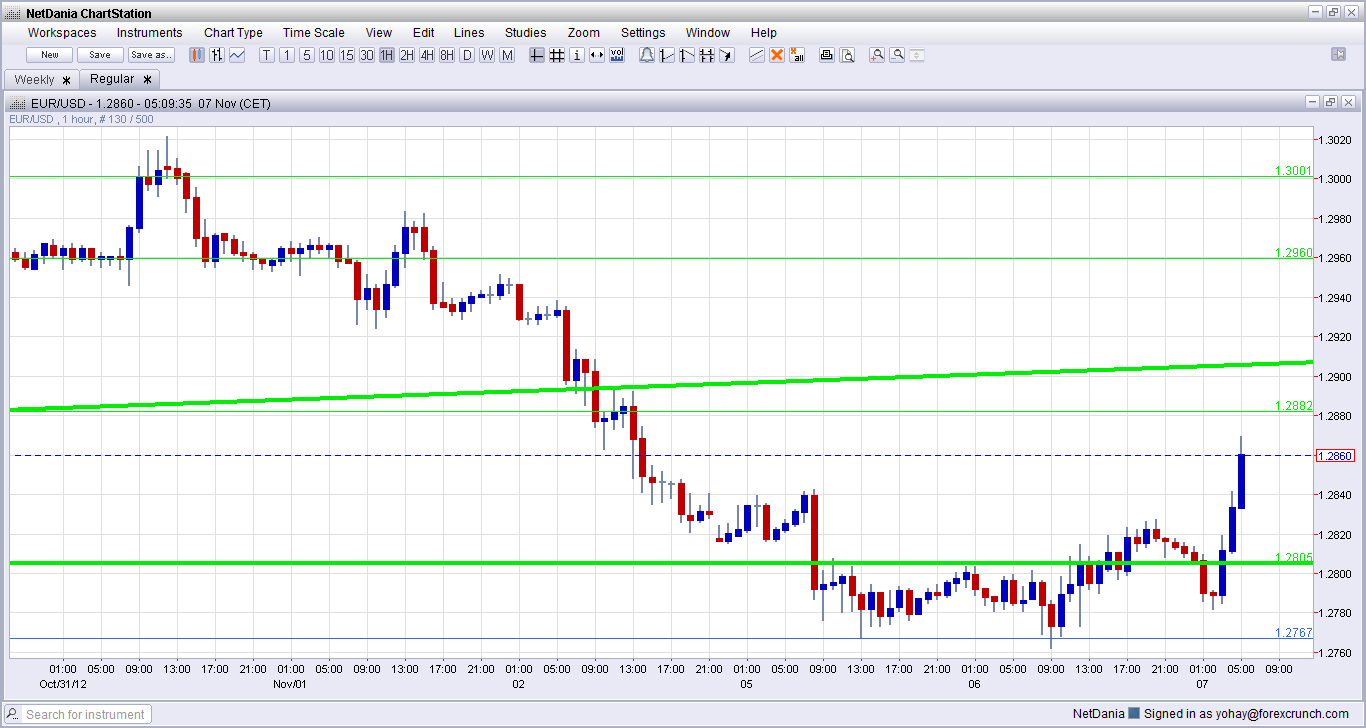Click the zoom in magnifier icon

click(877, 55)
